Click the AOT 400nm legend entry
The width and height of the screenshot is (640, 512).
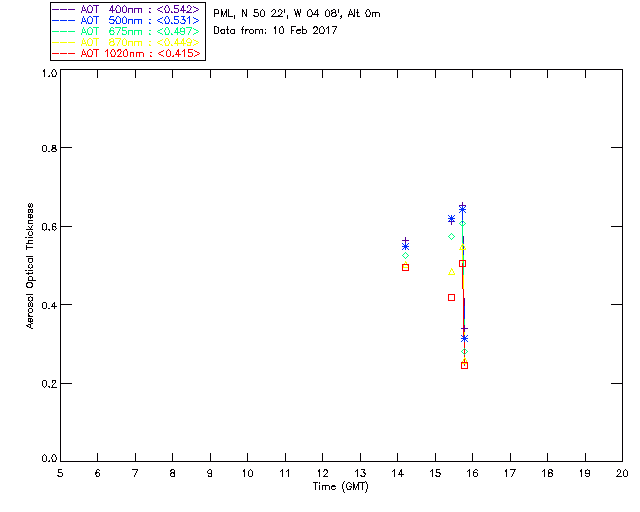click(x=126, y=9)
